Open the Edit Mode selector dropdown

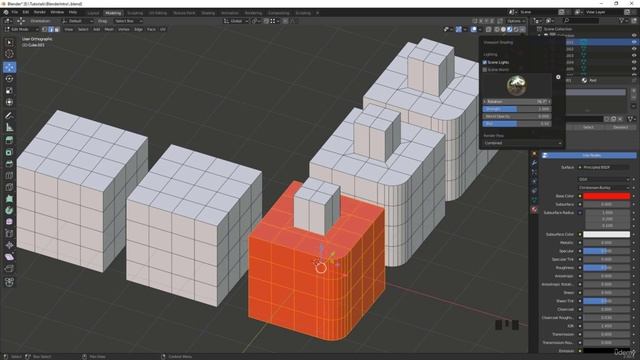pos(21,29)
